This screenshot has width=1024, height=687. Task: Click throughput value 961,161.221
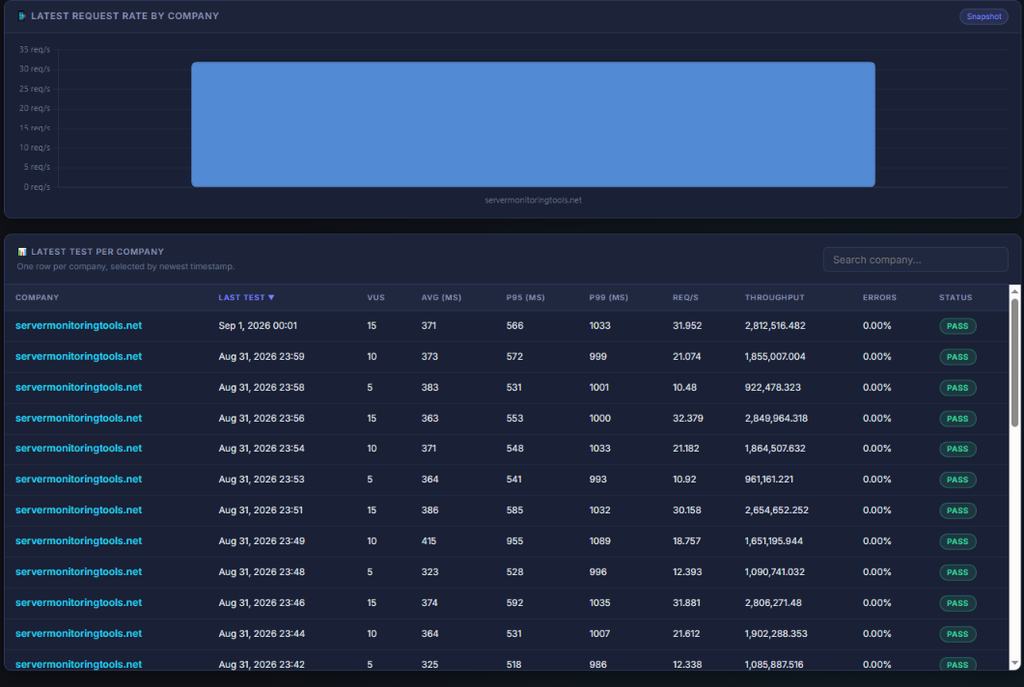pyautogui.click(x=769, y=479)
